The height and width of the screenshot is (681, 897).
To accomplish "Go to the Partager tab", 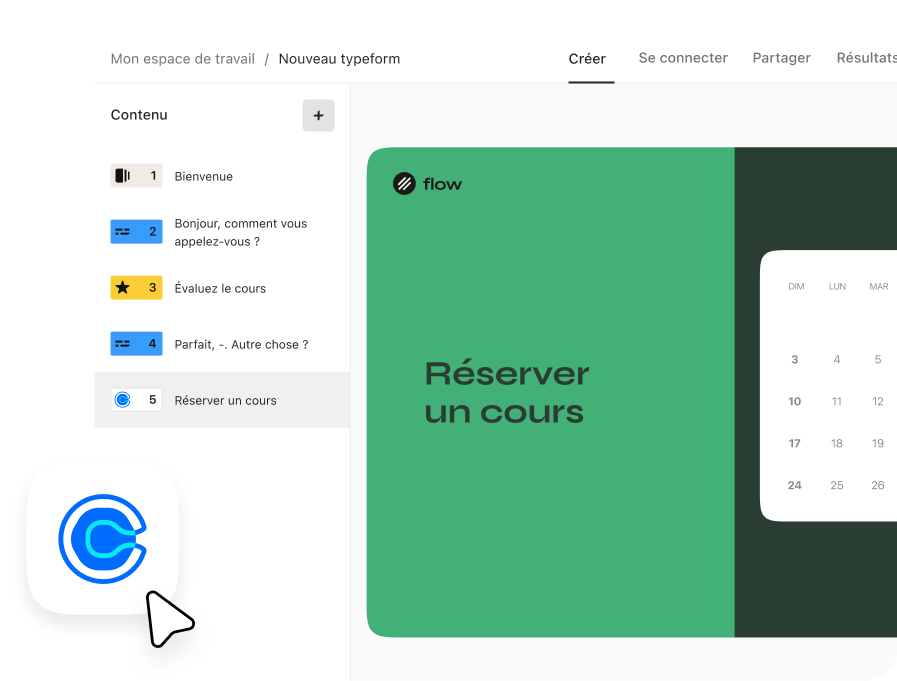I will 781,58.
